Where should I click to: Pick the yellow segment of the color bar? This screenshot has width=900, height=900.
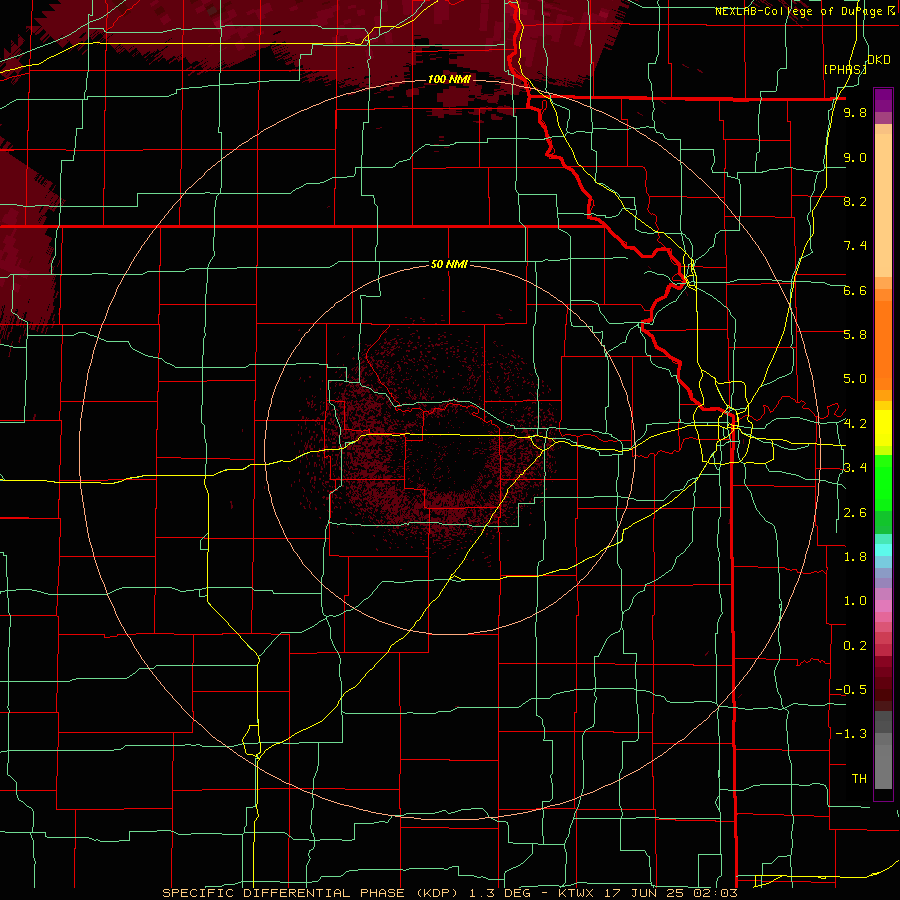pos(883,428)
